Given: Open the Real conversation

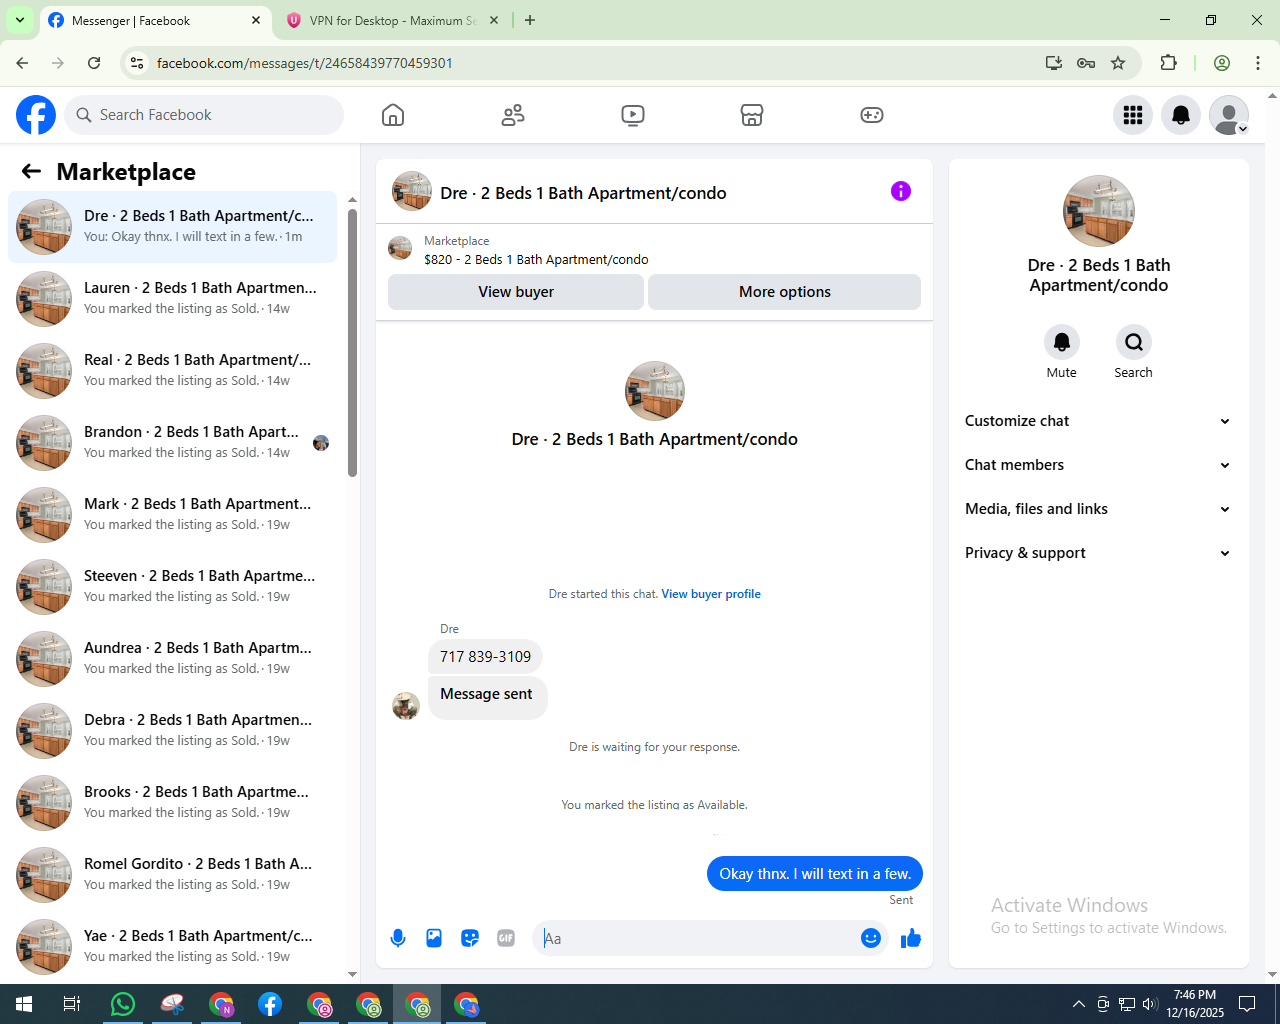Looking at the screenshot, I should pos(172,371).
